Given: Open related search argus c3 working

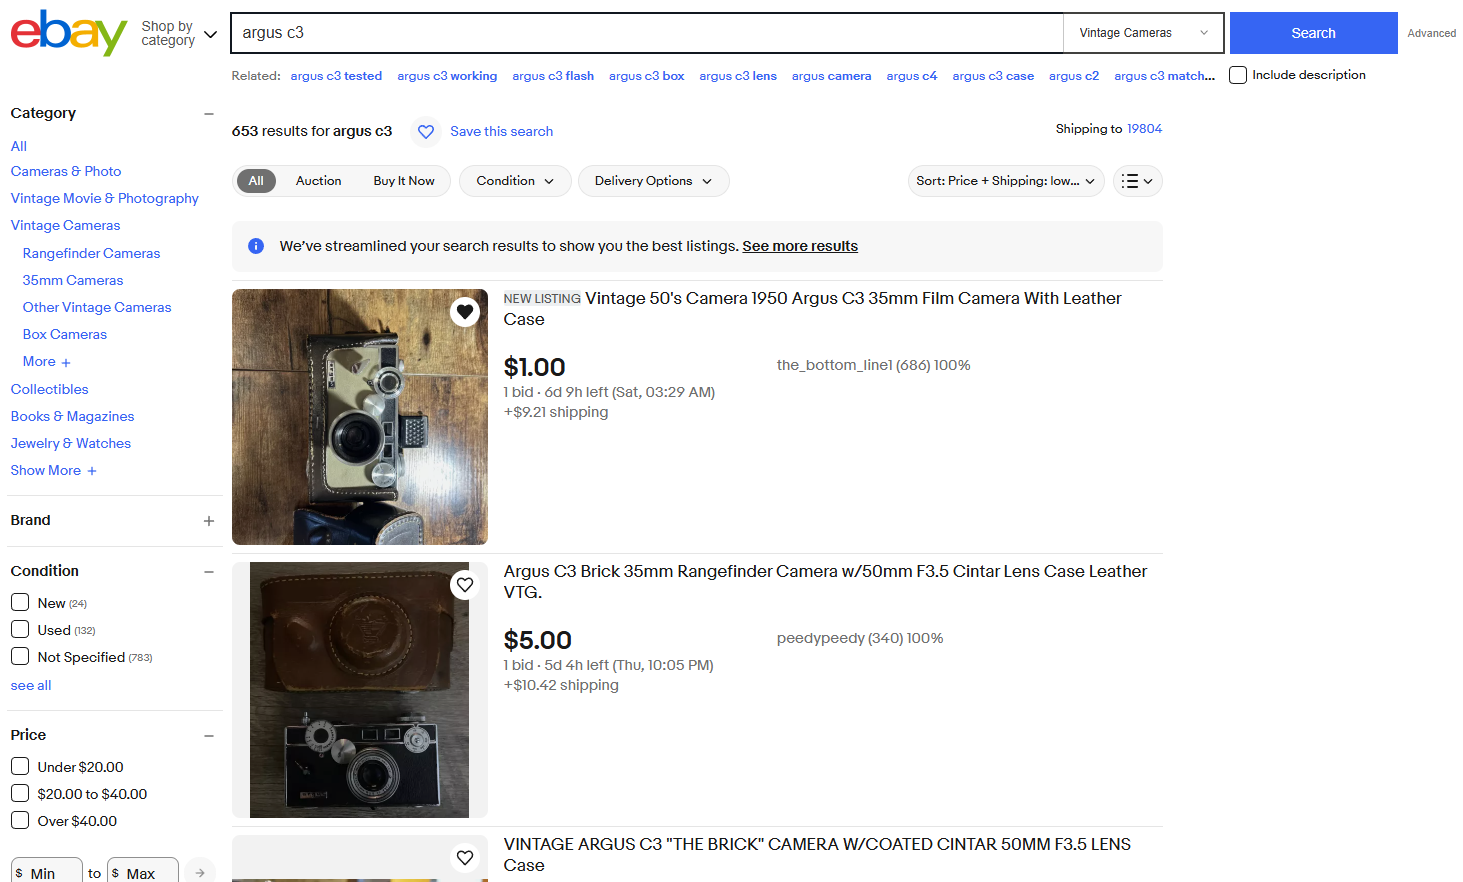Looking at the screenshot, I should [x=447, y=76].
